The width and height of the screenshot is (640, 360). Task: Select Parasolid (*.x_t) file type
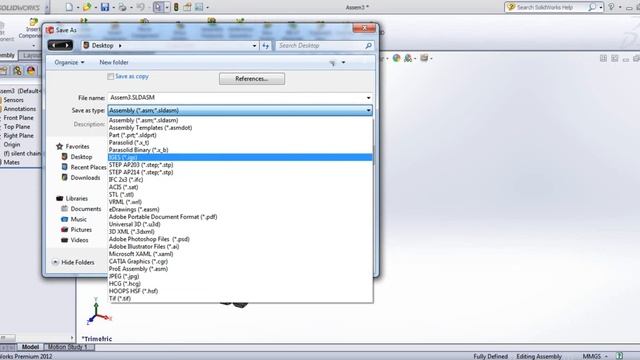pos(240,142)
